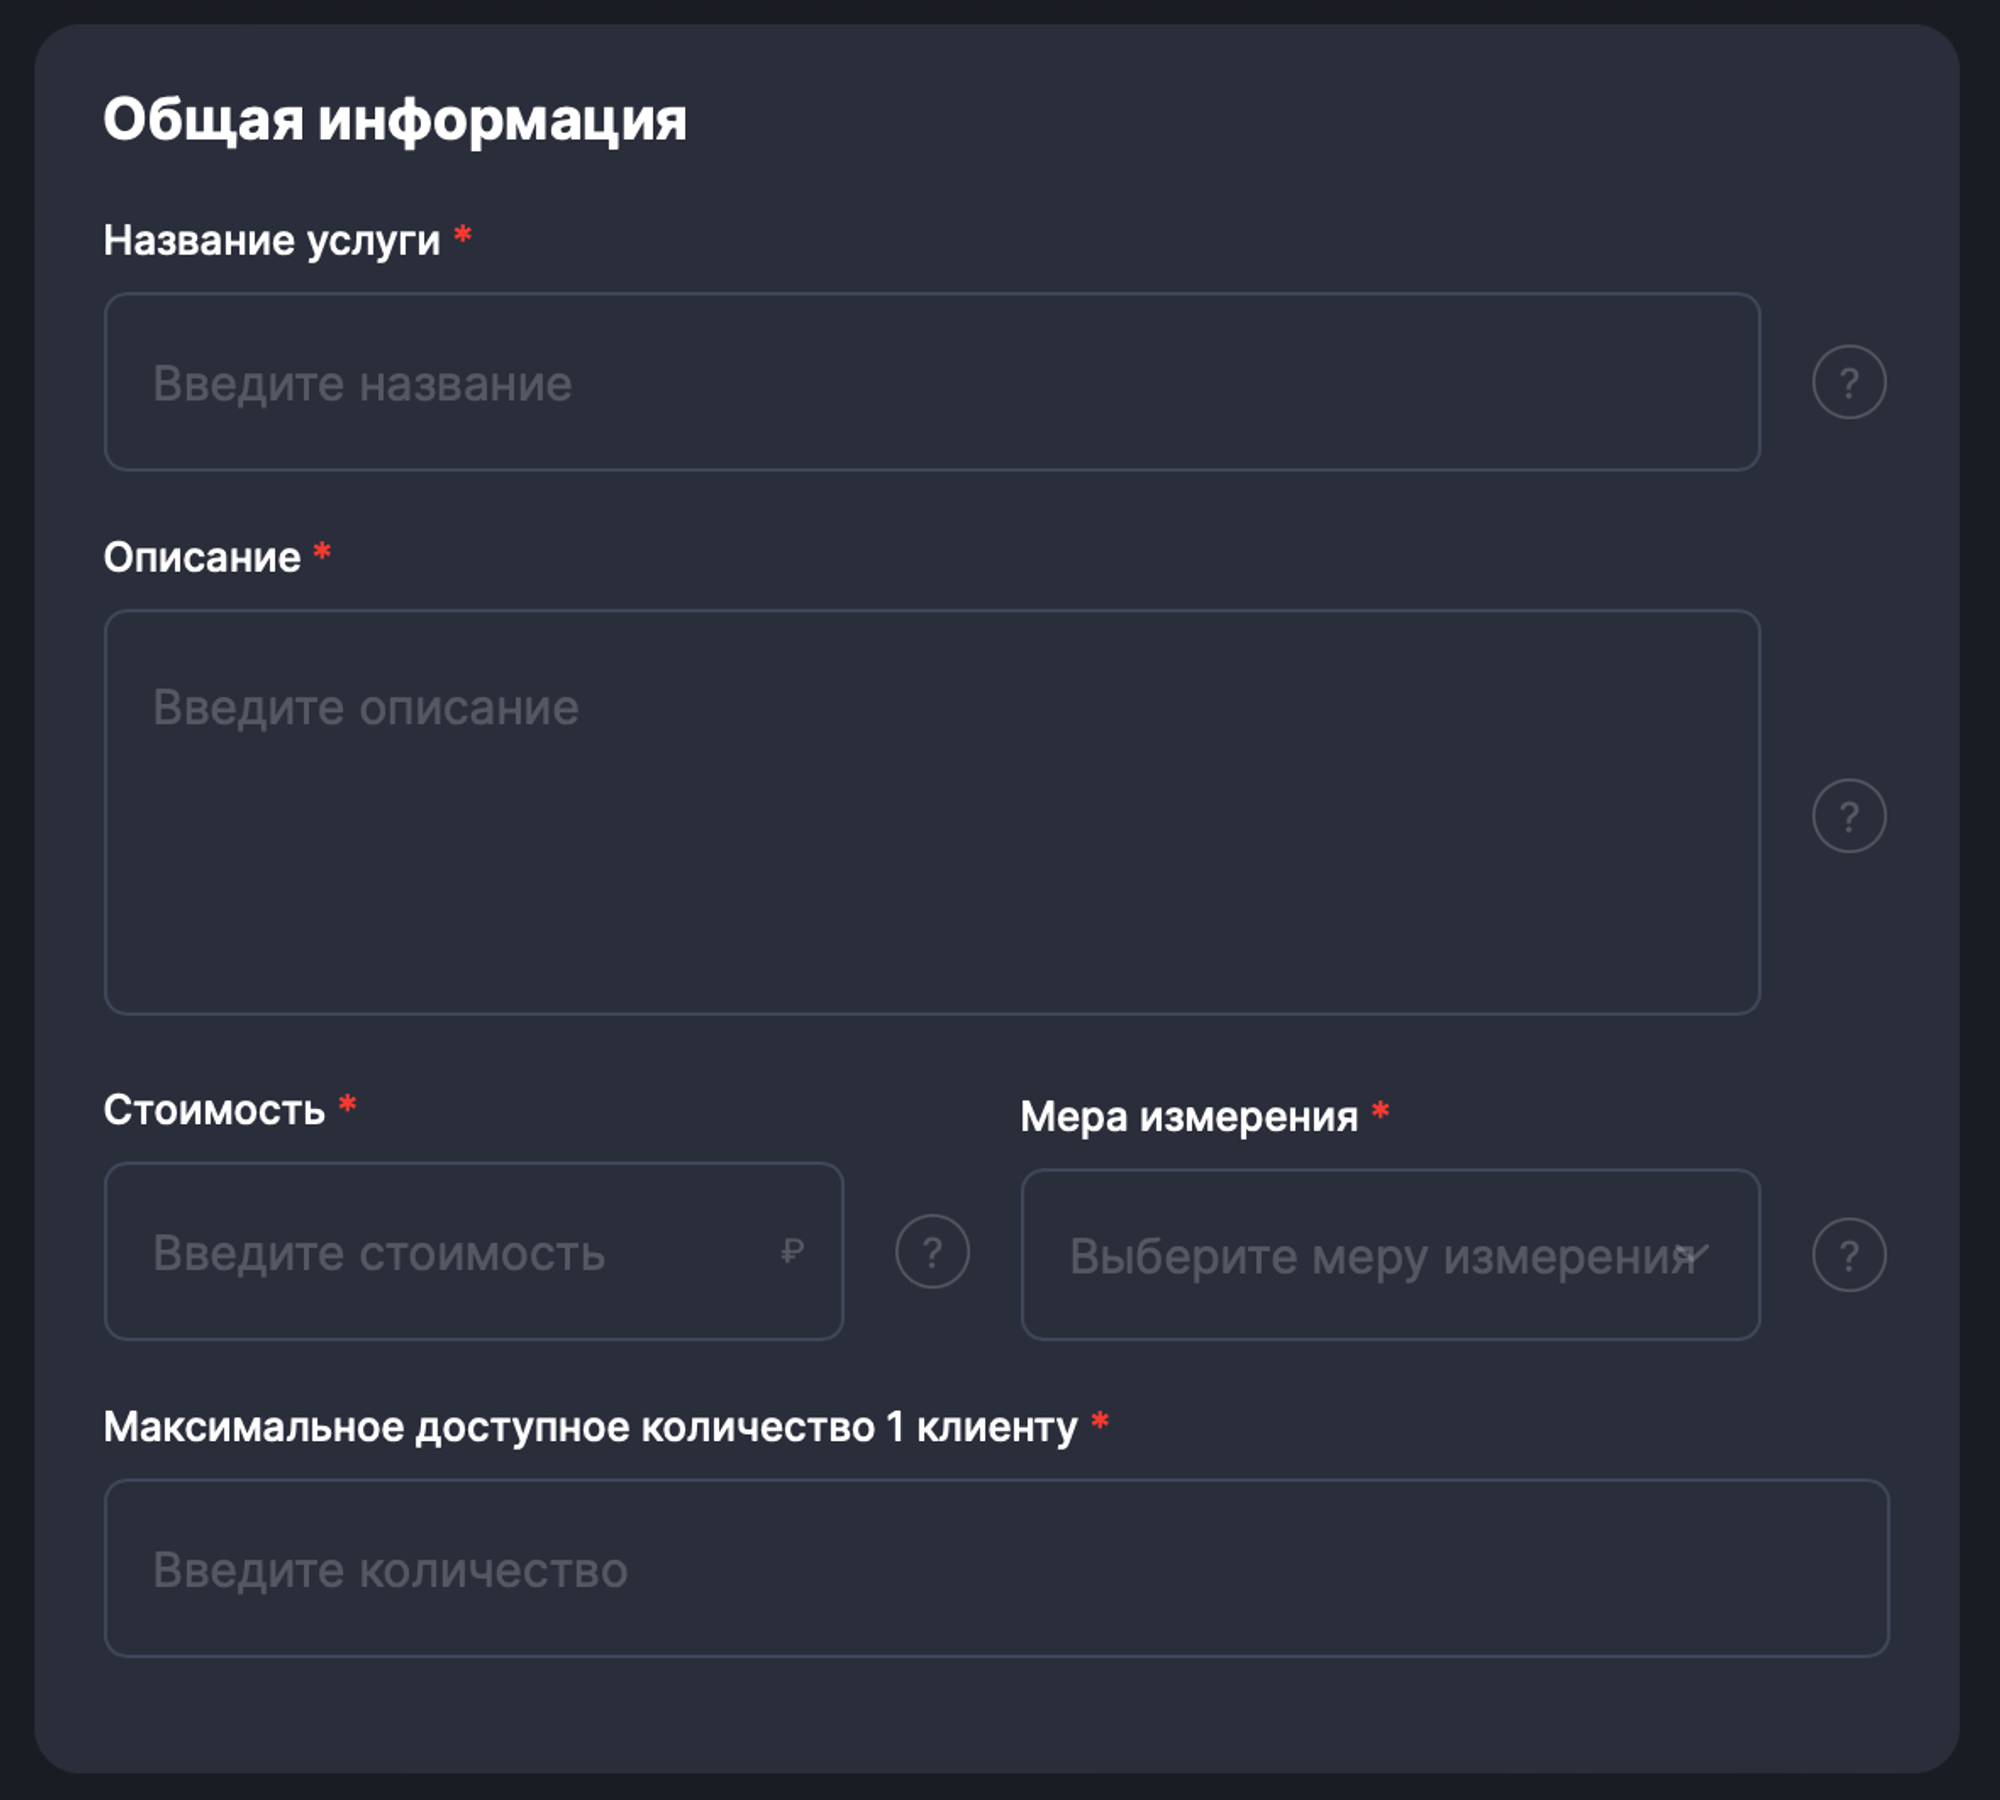2000x1800 pixels.
Task: Open help icon next to Мера измерения dropdown
Action: click(1849, 1255)
